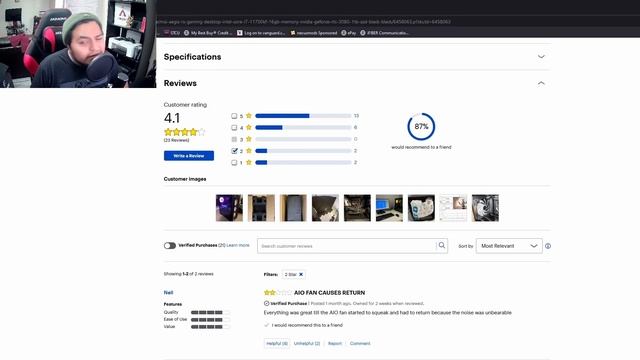Click the 2 star rating bar

[303, 151]
